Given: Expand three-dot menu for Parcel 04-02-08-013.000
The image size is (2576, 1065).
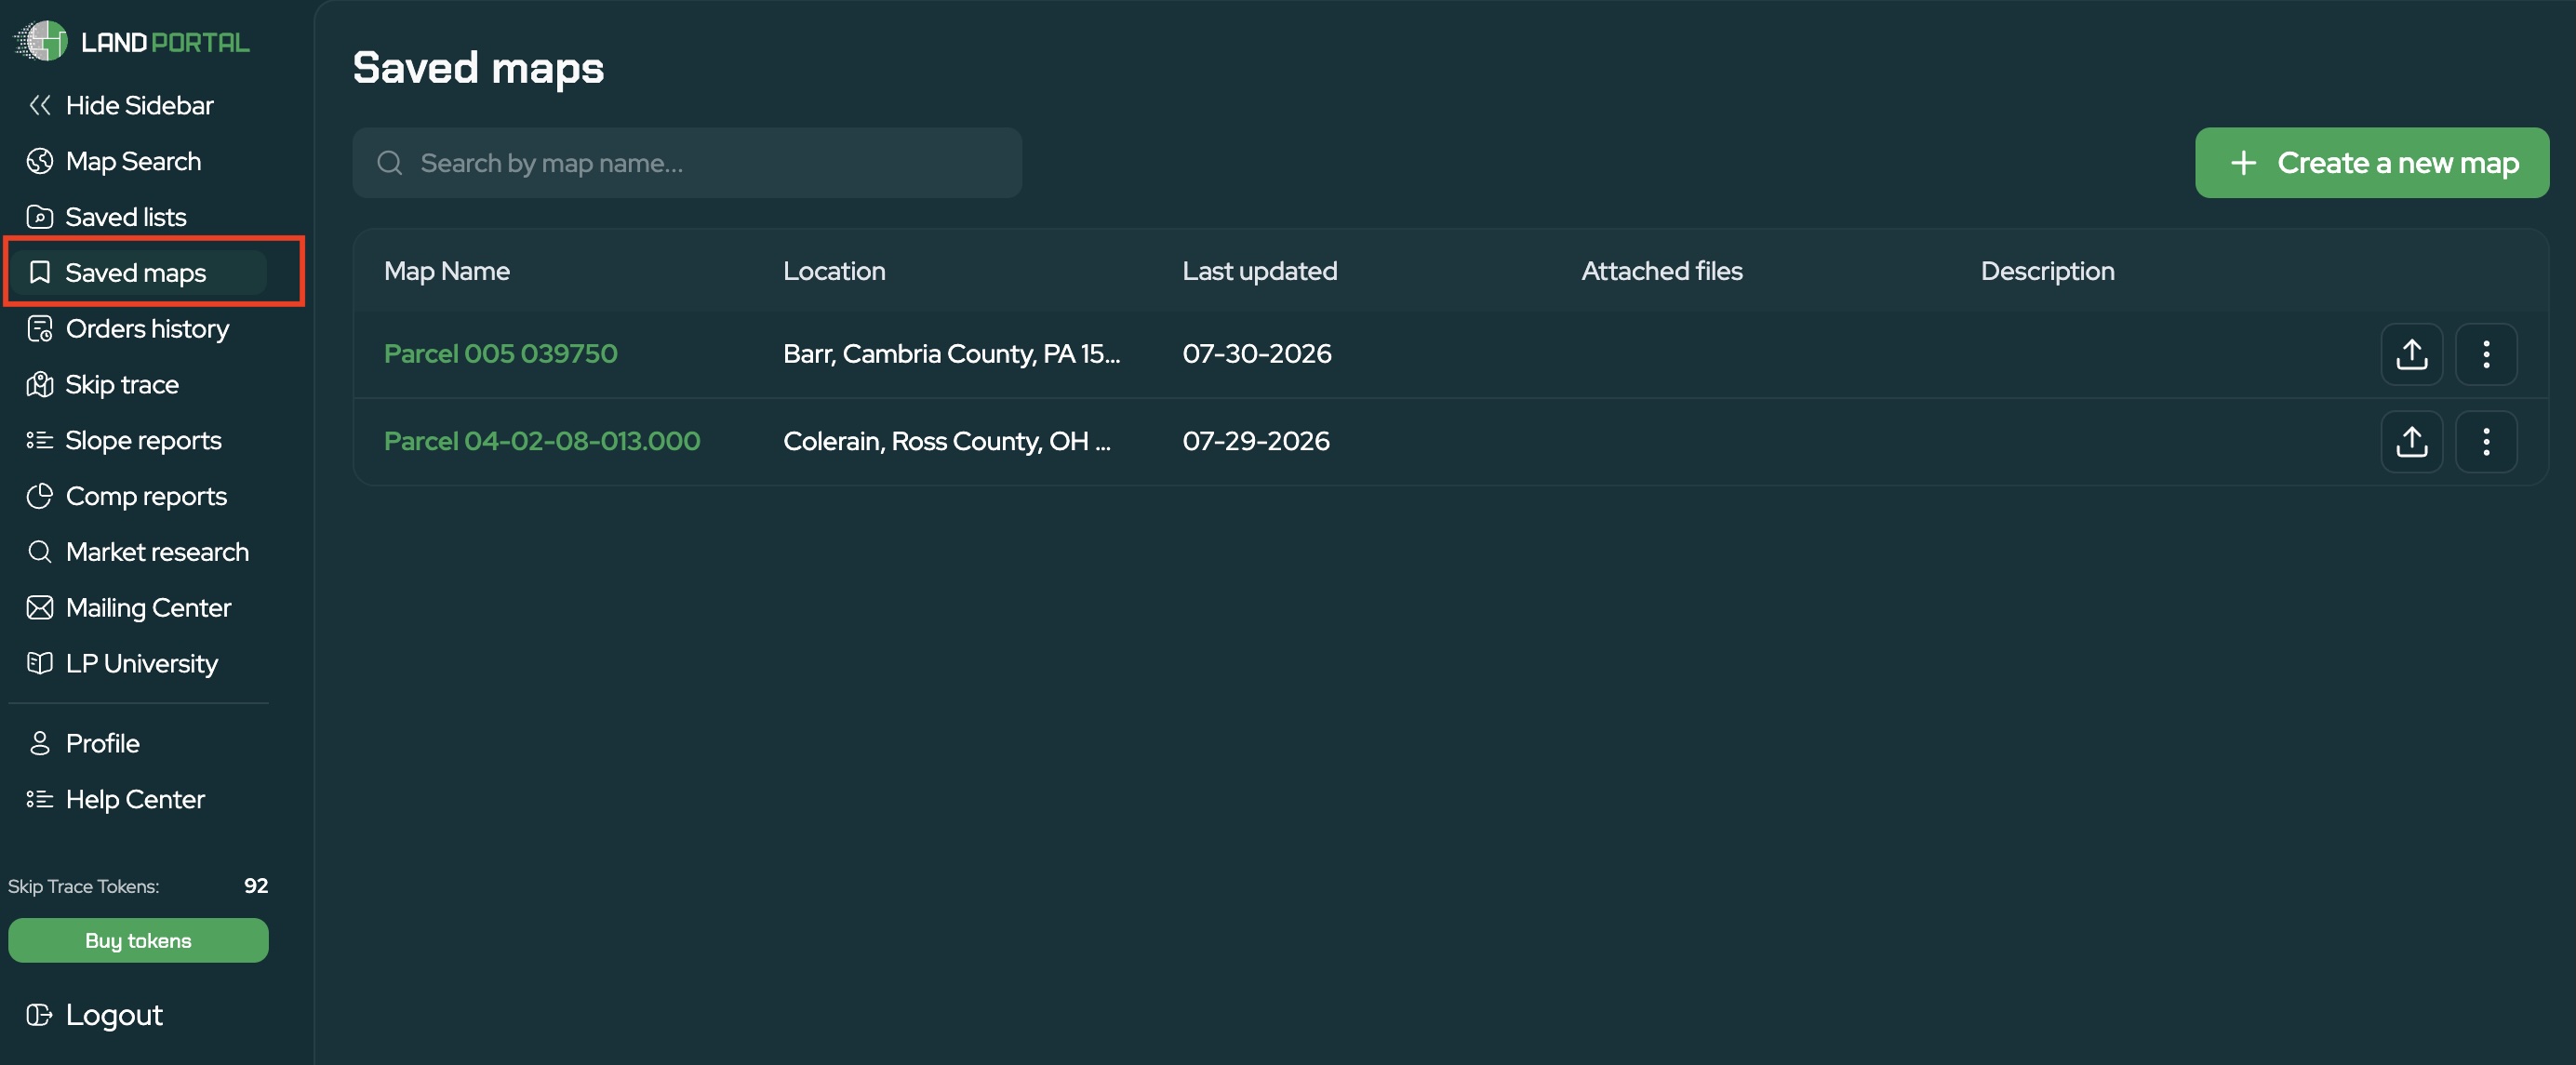Looking at the screenshot, I should coord(2487,442).
